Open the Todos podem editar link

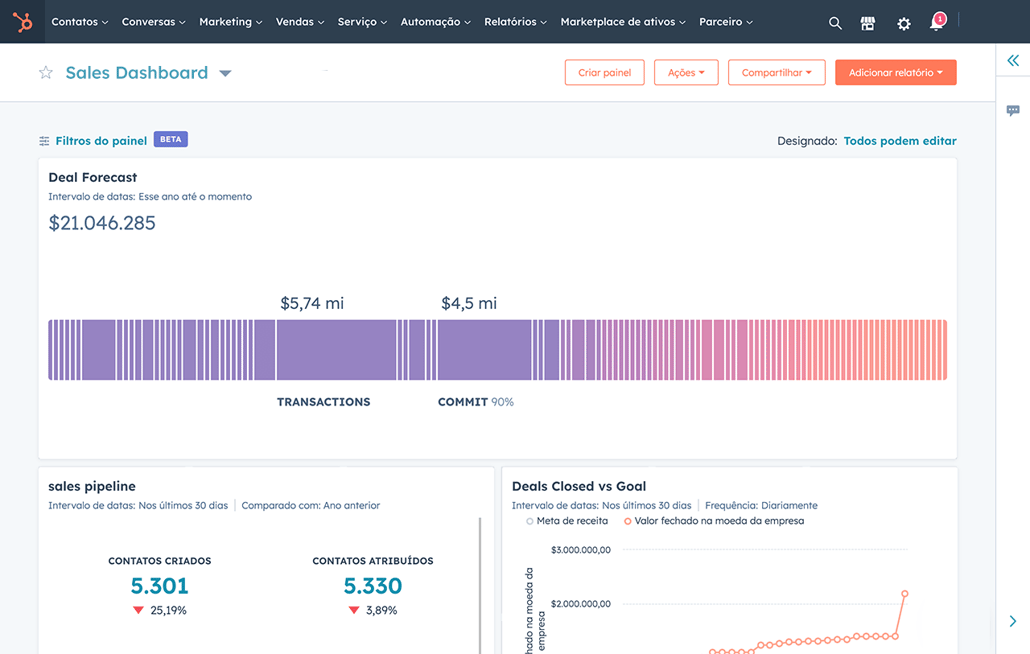tap(900, 141)
